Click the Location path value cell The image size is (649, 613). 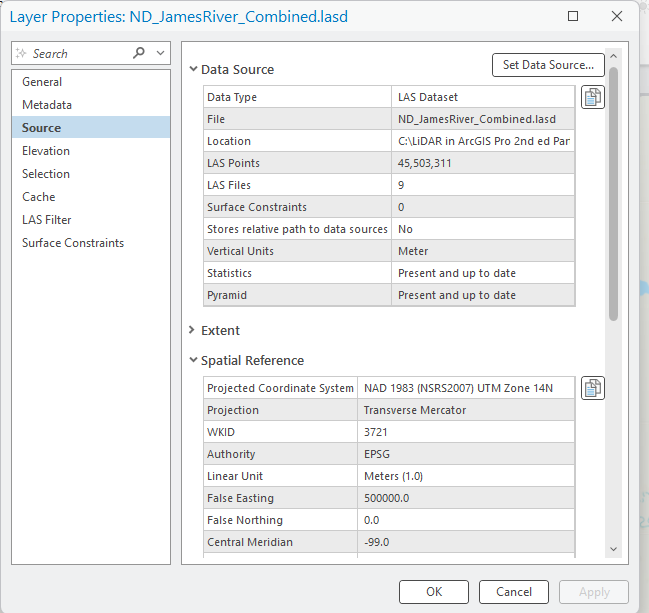(483, 141)
